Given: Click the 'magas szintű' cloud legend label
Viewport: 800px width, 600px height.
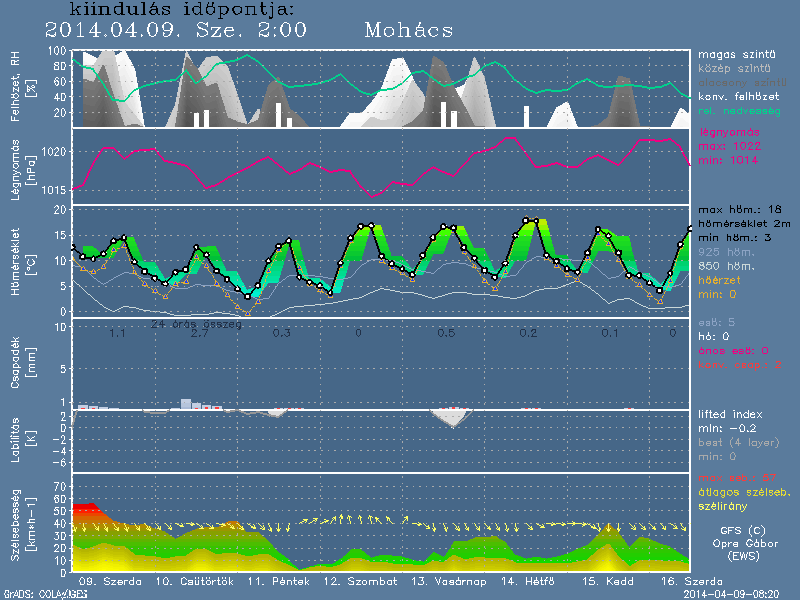Looking at the screenshot, I should [x=730, y=53].
